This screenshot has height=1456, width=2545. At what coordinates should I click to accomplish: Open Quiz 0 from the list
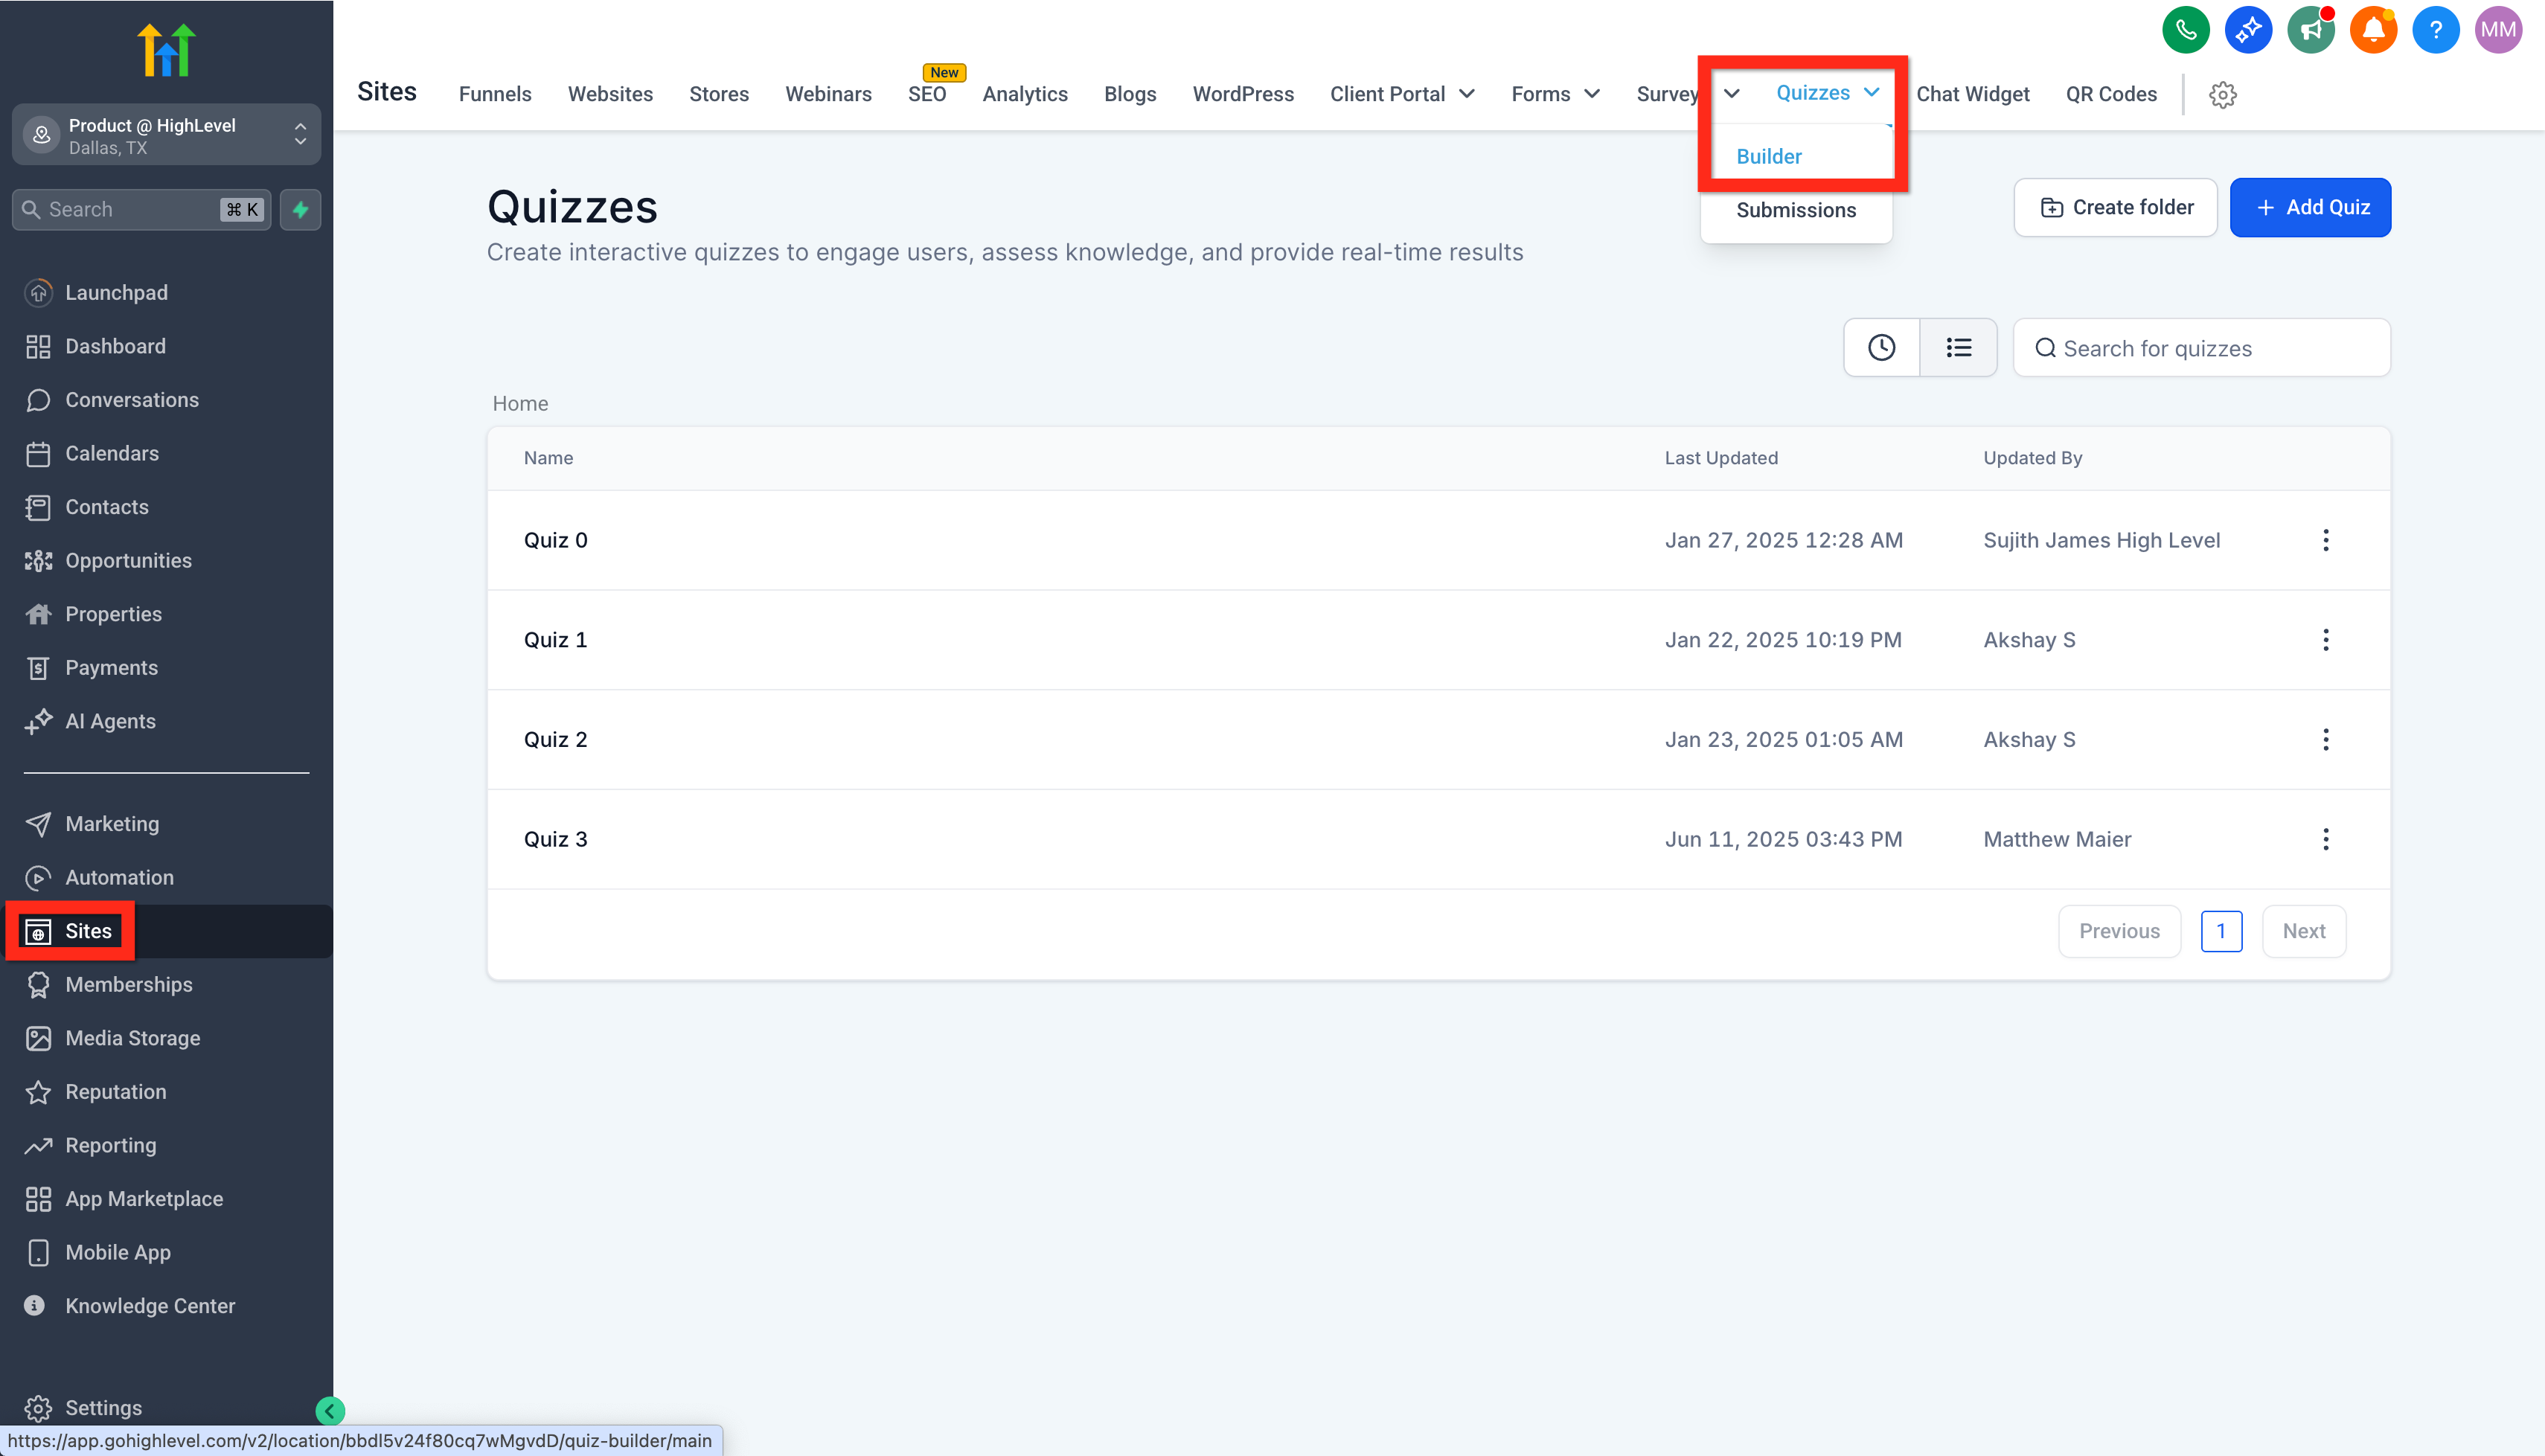556,540
